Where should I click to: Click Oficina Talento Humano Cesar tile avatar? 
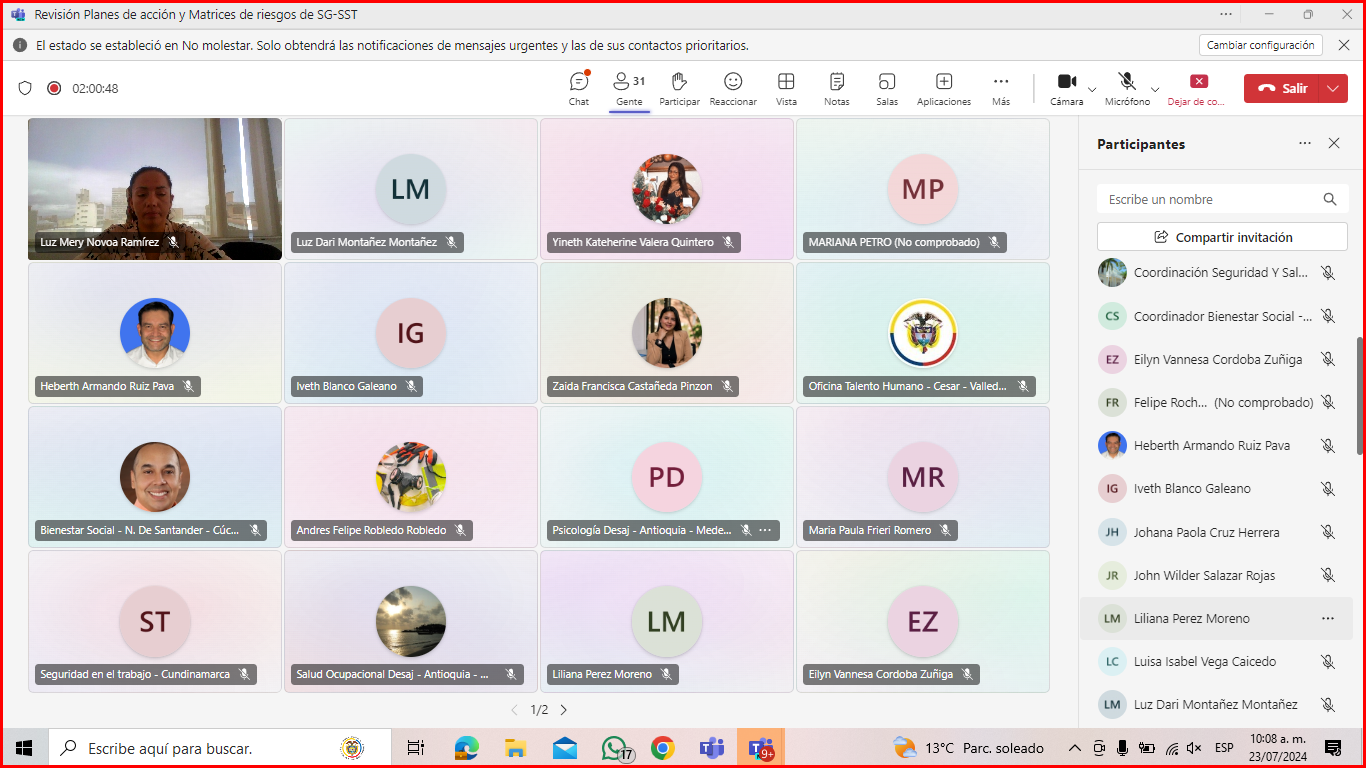coord(923,333)
